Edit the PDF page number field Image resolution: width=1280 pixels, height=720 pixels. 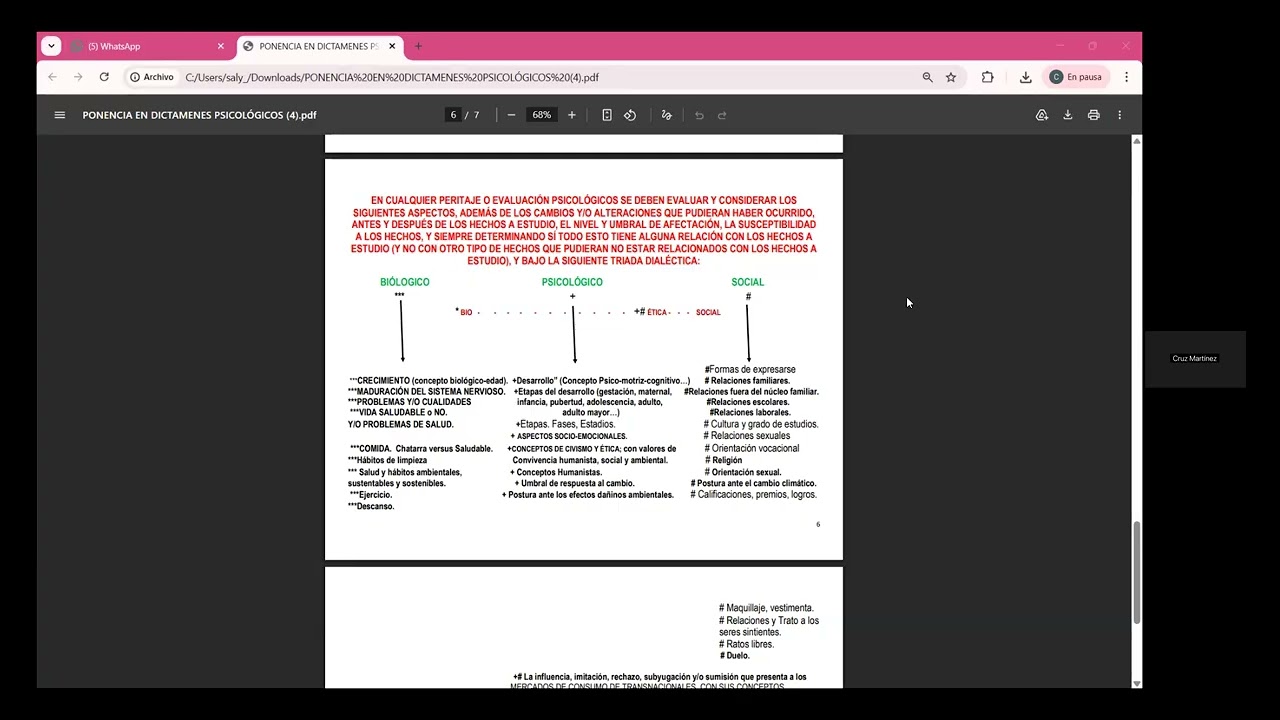coord(453,115)
